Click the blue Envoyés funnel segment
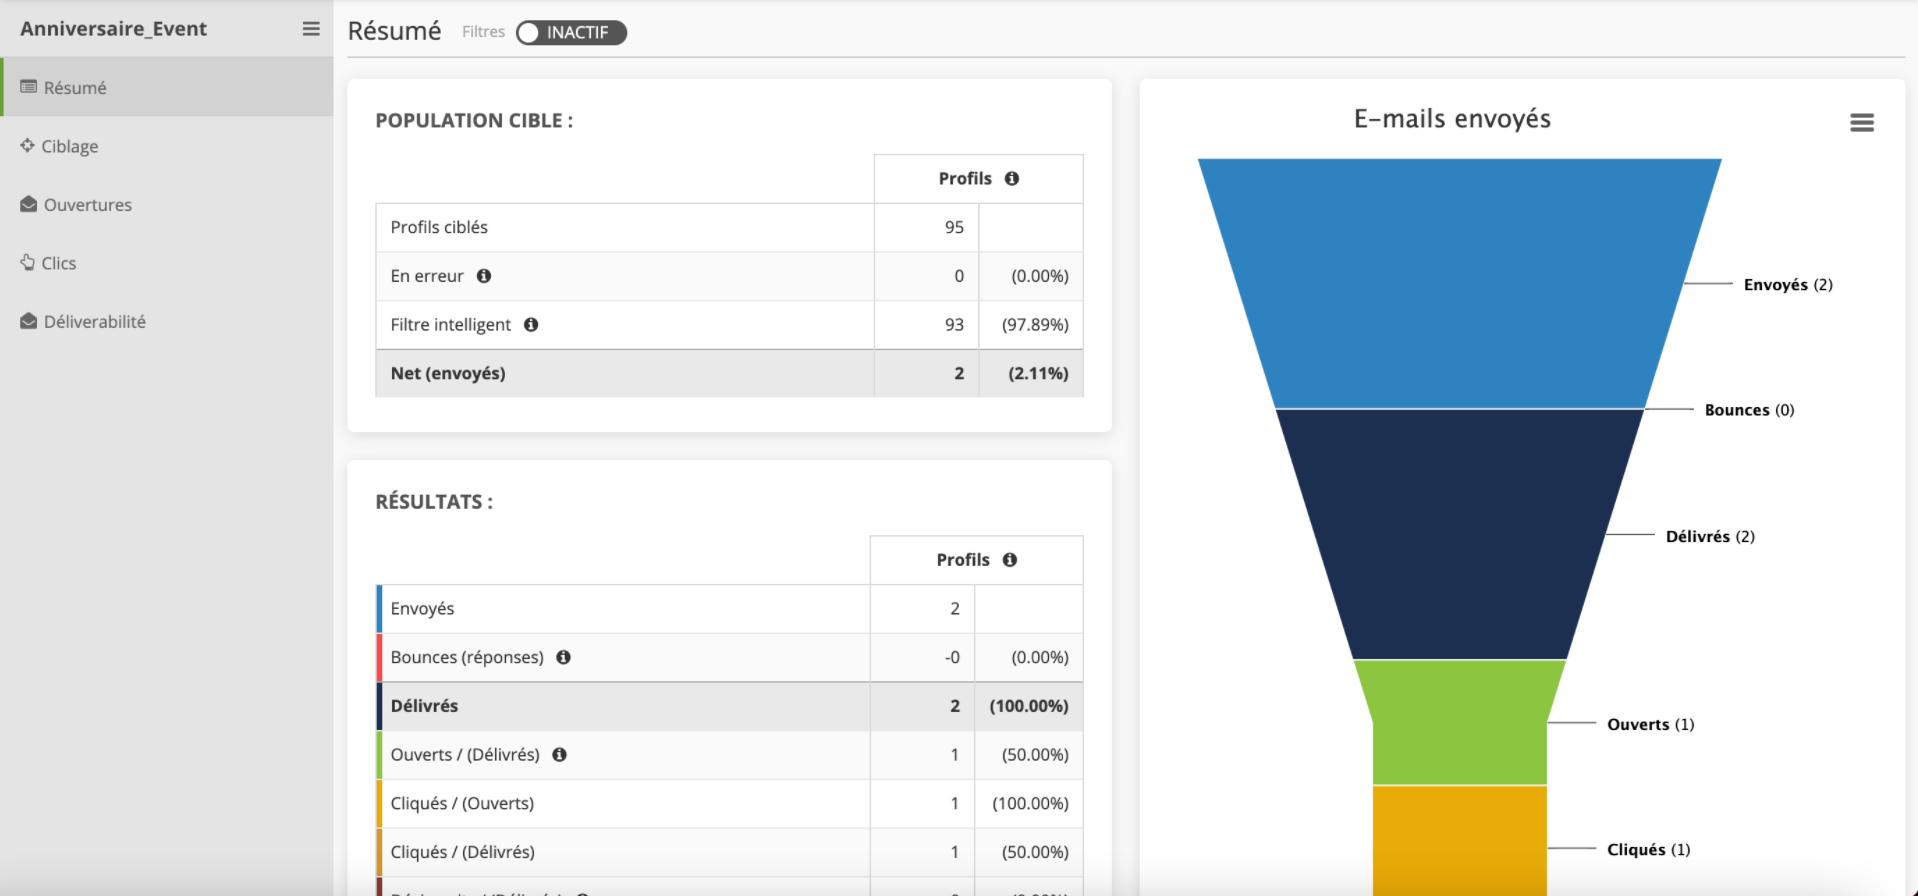The image size is (1918, 896). (1459, 283)
